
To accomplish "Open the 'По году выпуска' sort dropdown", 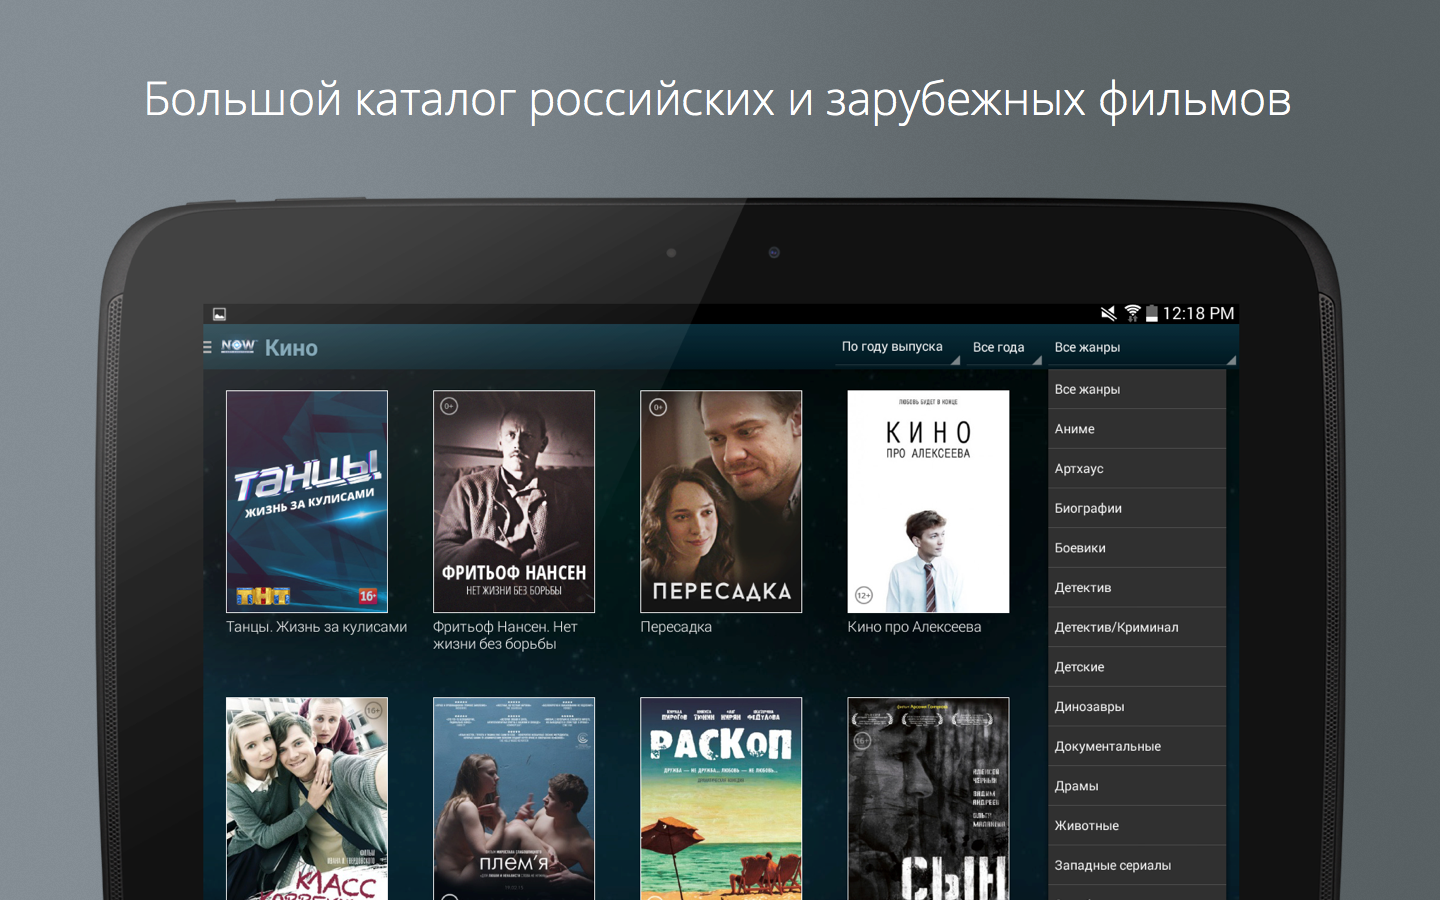I will (x=897, y=347).
